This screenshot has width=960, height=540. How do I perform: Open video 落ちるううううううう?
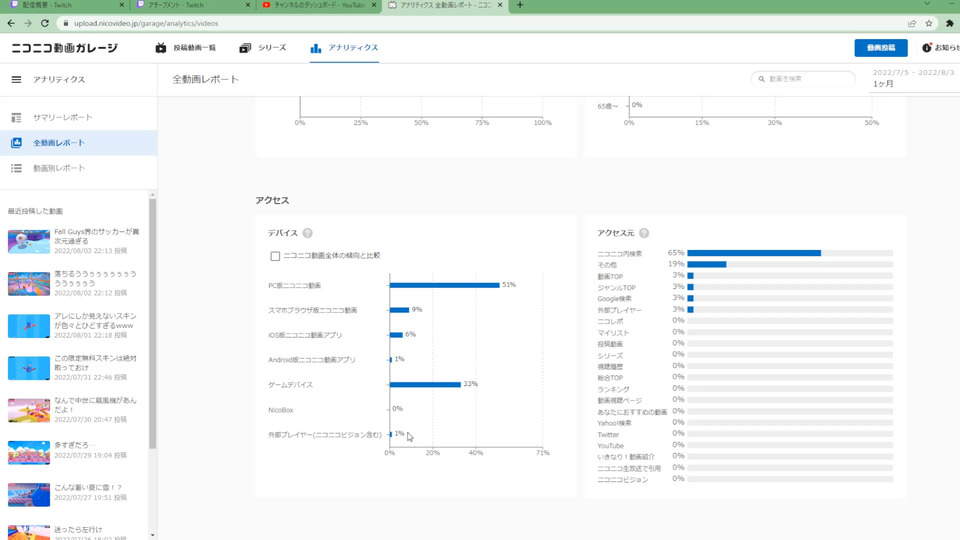click(x=95, y=279)
